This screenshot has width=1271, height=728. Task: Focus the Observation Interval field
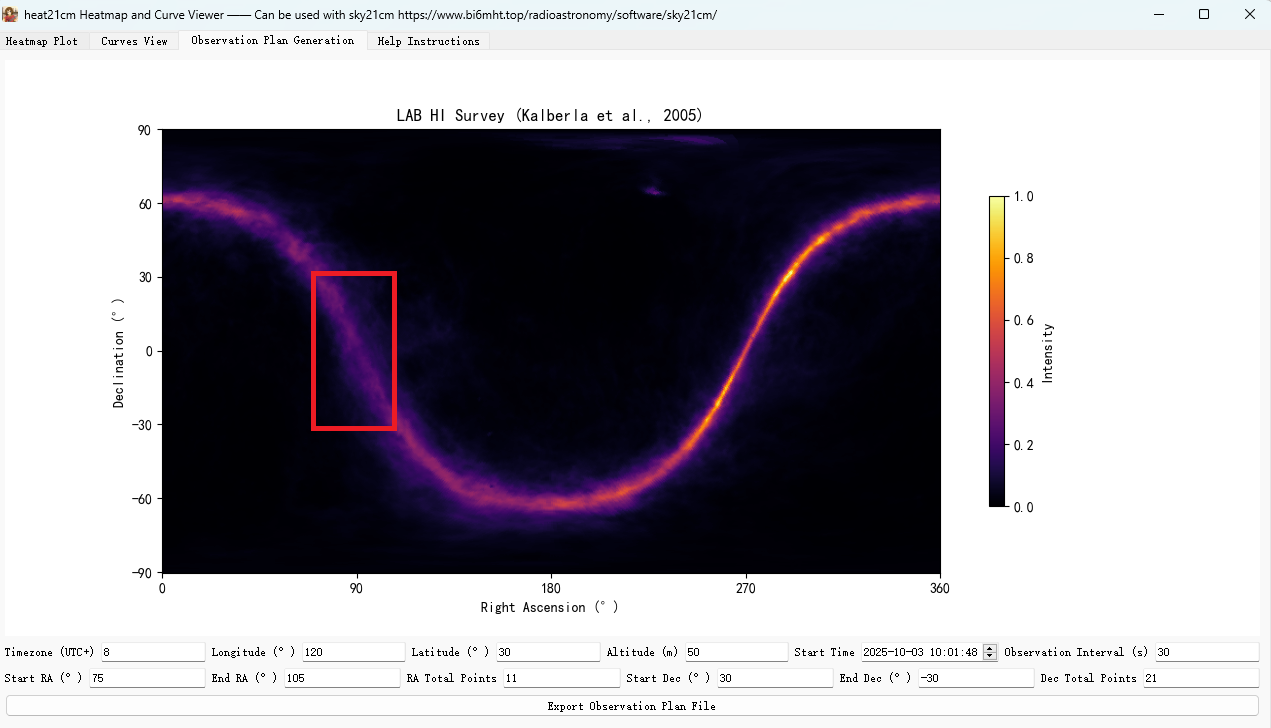[x=1206, y=652]
